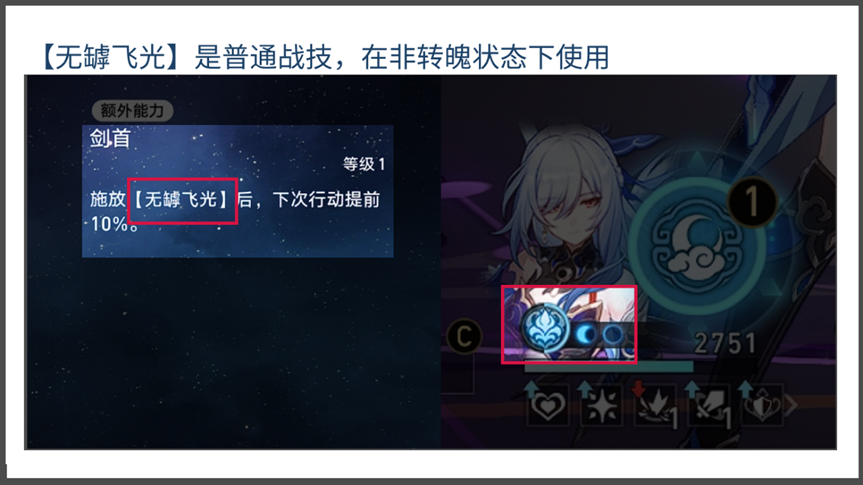Click the teal HP bar under portrait

[x=609, y=366]
